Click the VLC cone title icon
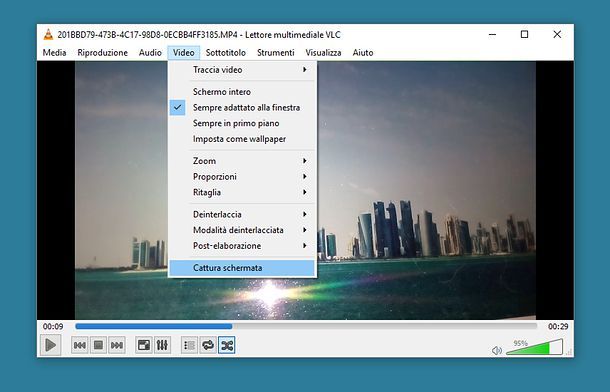610x392 pixels. [x=48, y=35]
